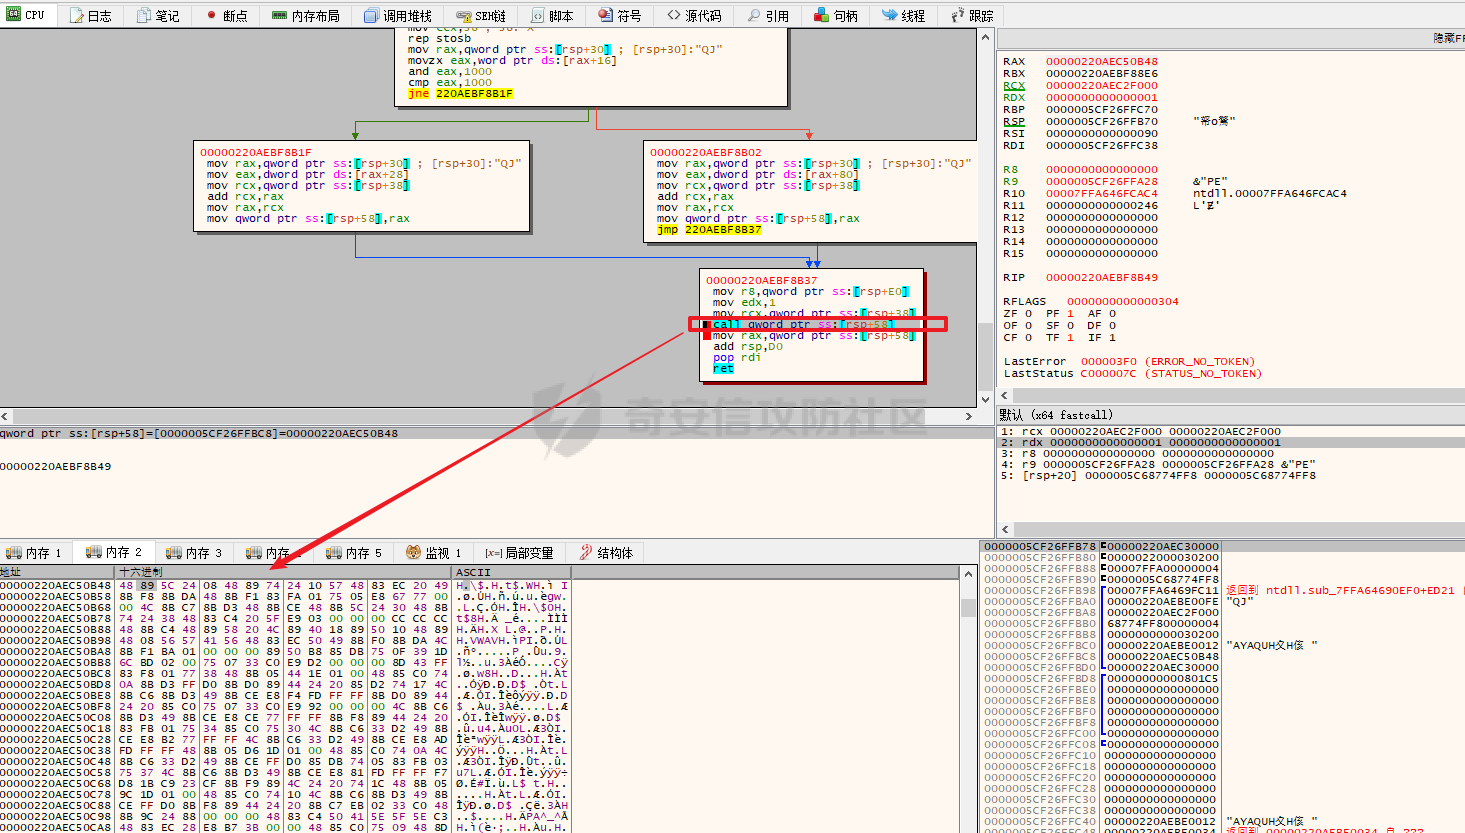Screen dimensions: 1465x833
Task: Toggle the CF flag value
Action: tap(1029, 338)
